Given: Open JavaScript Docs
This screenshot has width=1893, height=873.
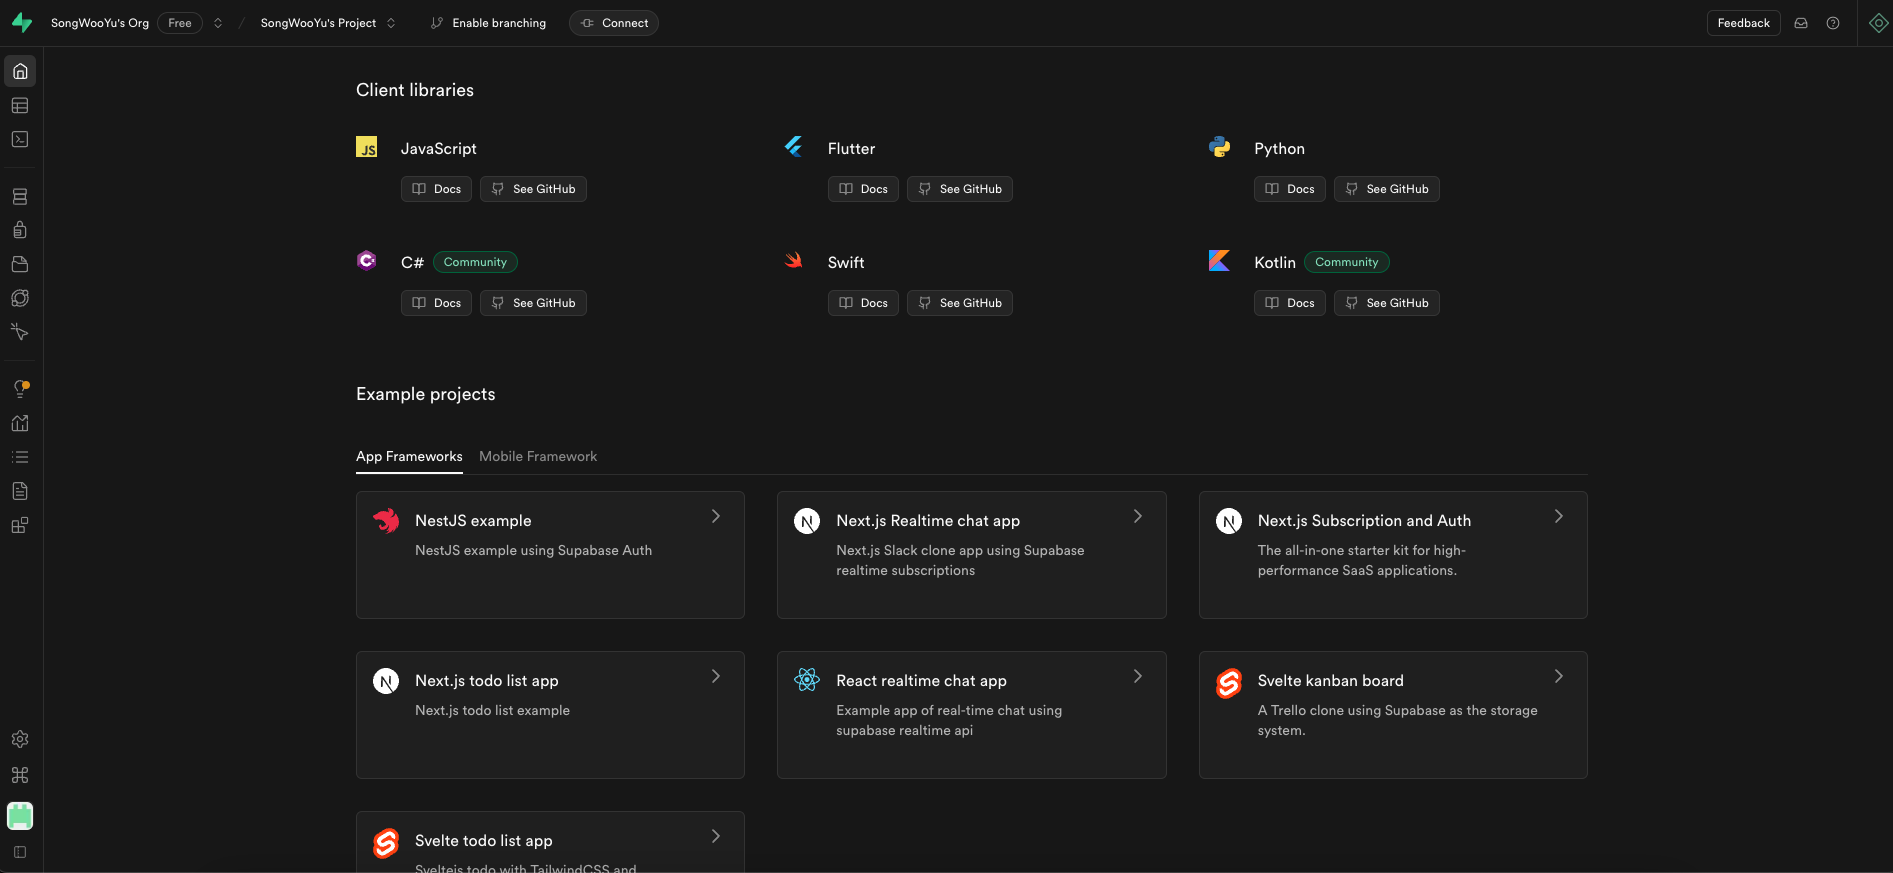Looking at the screenshot, I should click(436, 189).
